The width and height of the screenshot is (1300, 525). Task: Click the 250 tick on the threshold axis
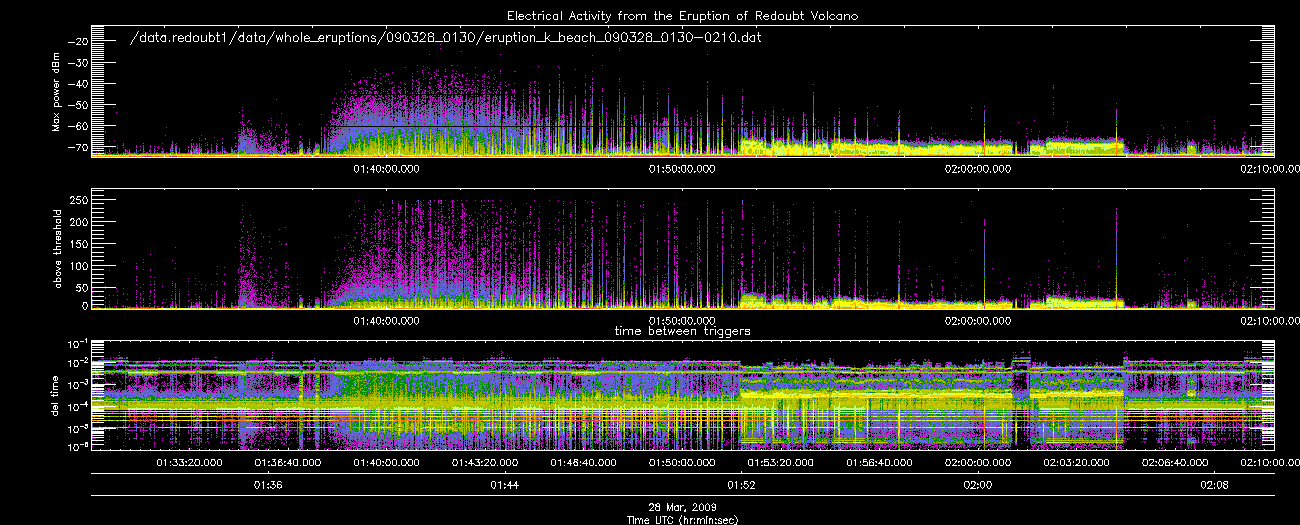pos(79,200)
